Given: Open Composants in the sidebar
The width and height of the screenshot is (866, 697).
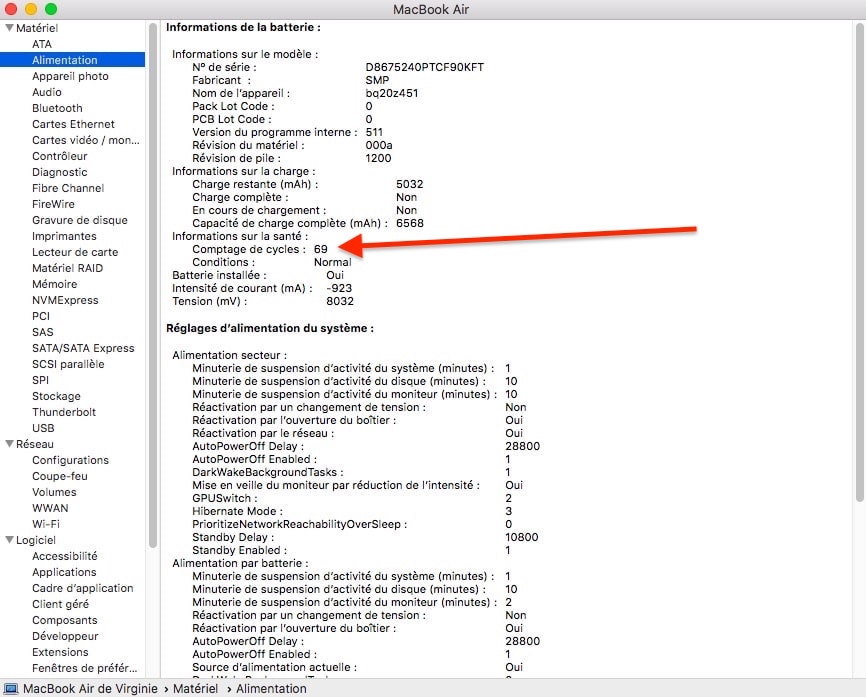Looking at the screenshot, I should (x=65, y=621).
